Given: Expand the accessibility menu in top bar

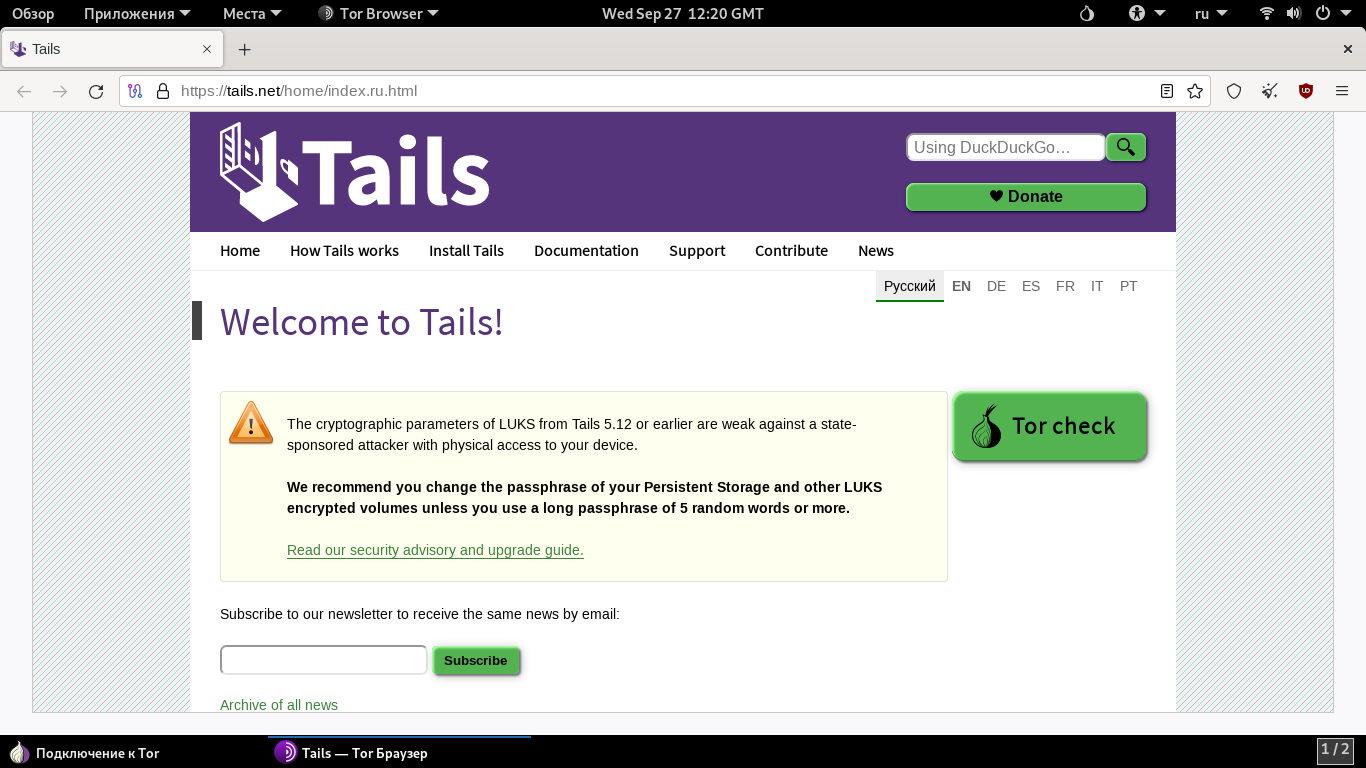Looking at the screenshot, I should 1147,14.
